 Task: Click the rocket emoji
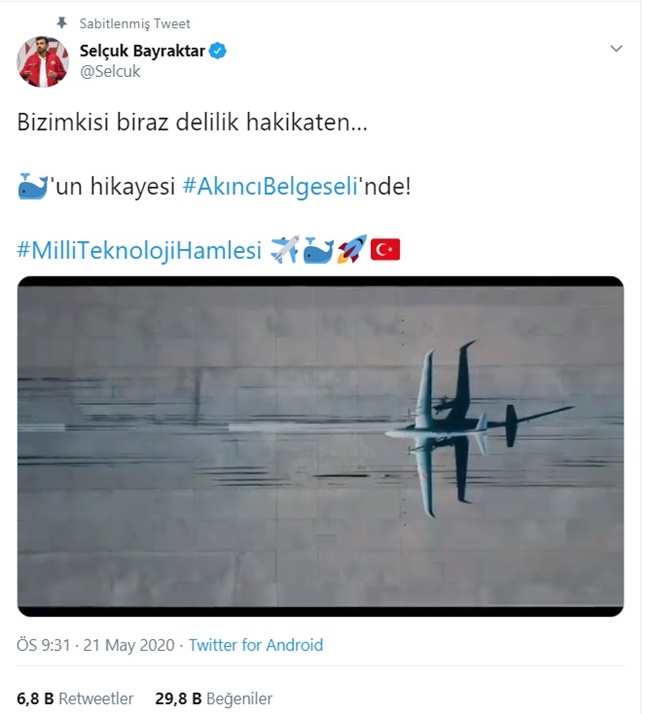(352, 250)
